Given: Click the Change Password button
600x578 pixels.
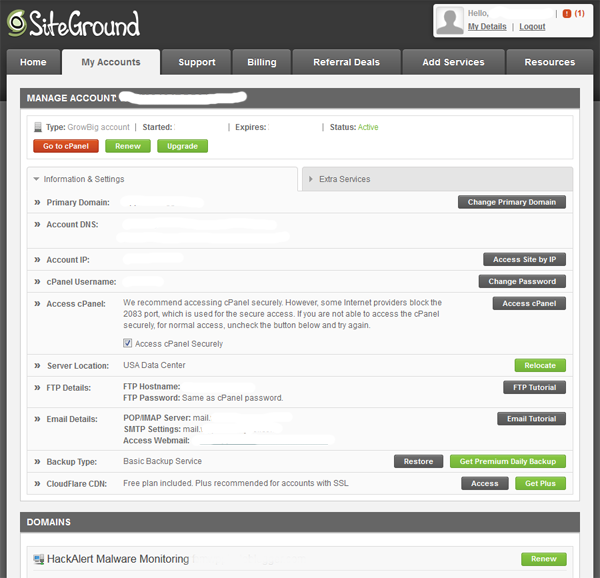Looking at the screenshot, I should click(x=522, y=282).
